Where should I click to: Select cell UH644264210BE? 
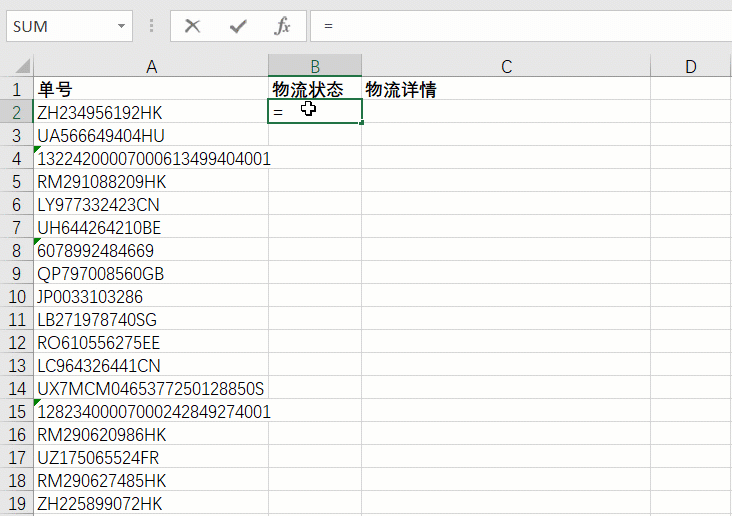(151, 227)
